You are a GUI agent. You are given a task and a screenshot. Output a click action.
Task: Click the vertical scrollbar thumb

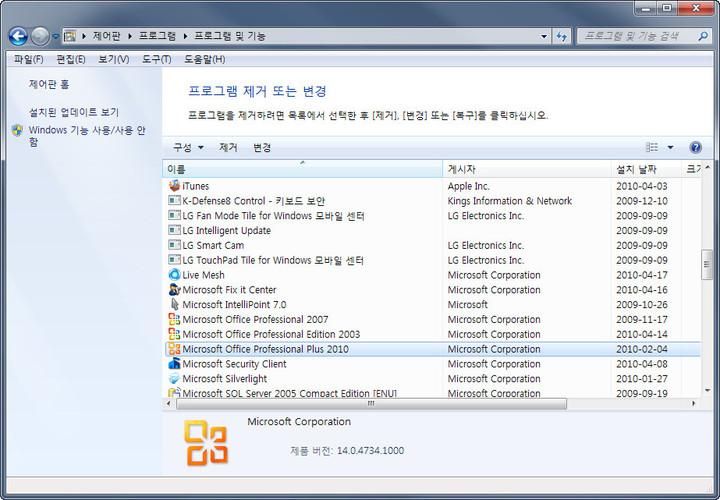click(707, 264)
